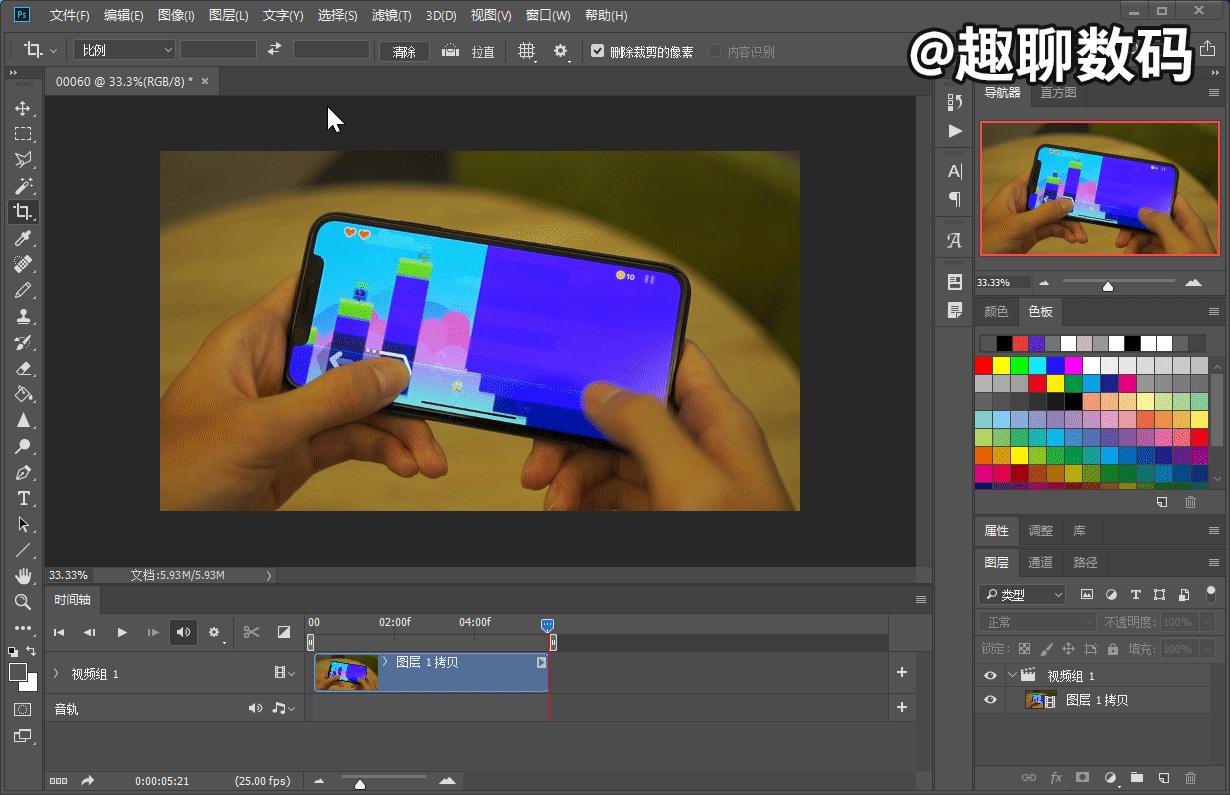Click the blue playhead marker in the timeline
This screenshot has height=795, width=1230.
(x=548, y=623)
